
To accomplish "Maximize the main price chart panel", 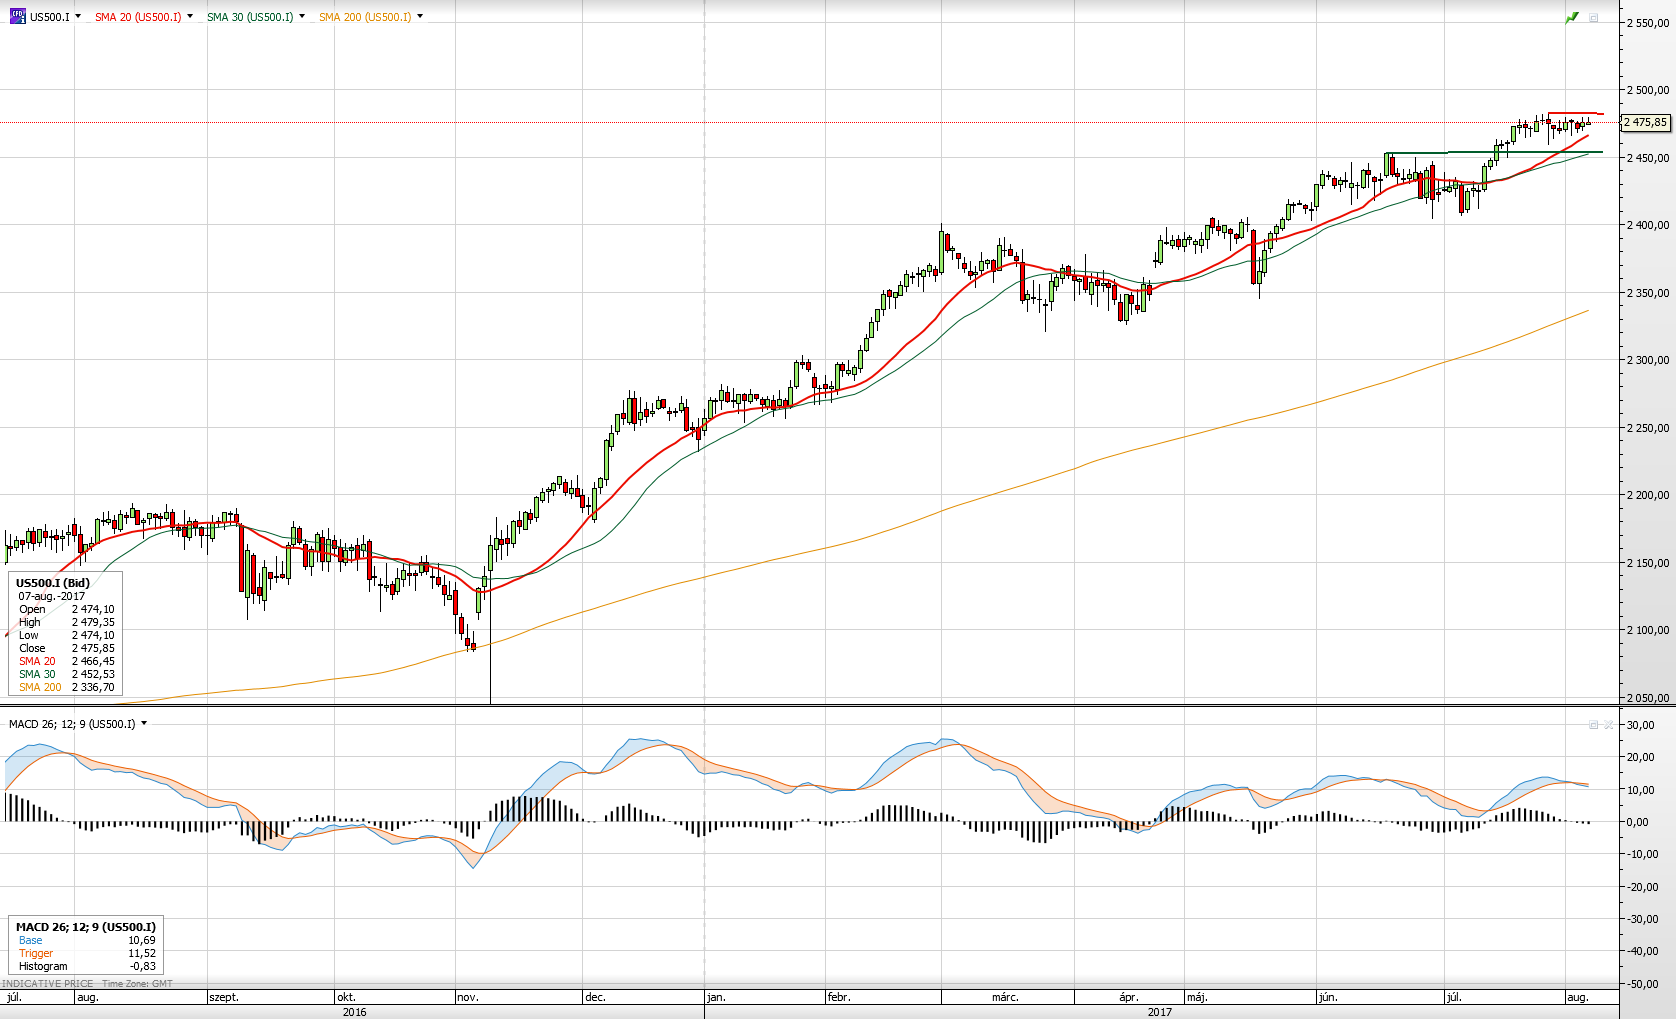I will coord(1594,17).
